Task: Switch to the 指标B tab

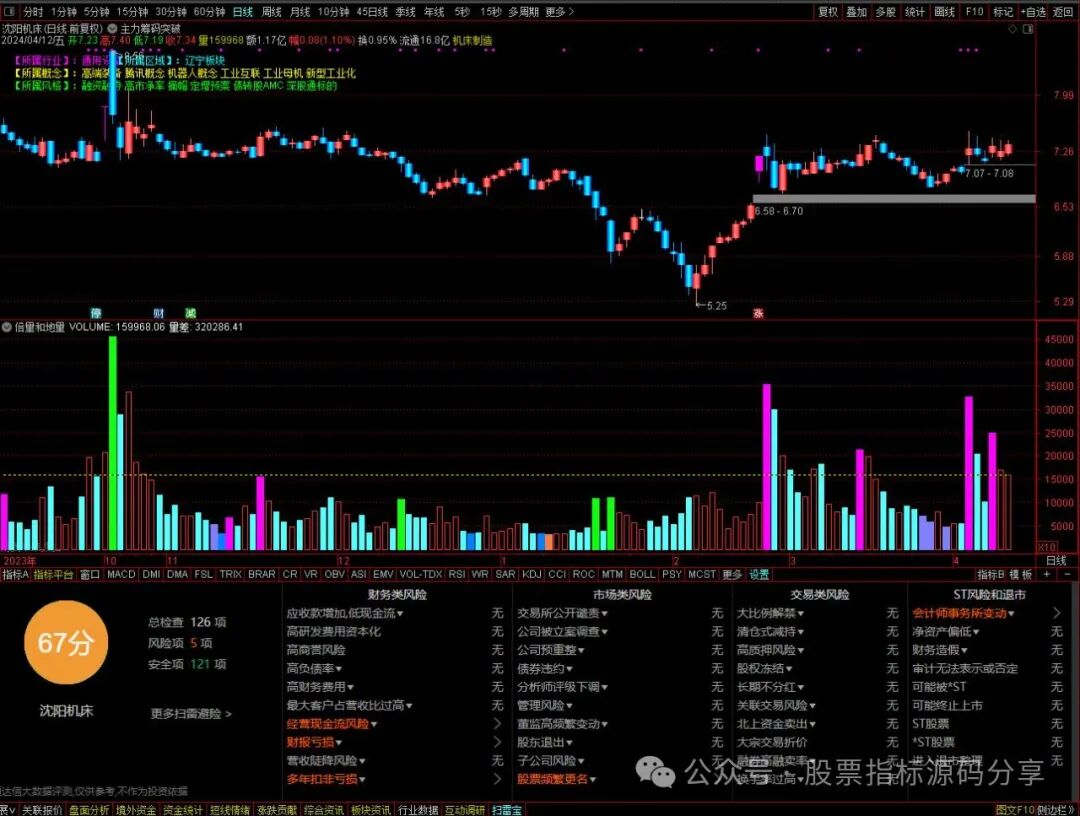Action: 990,574
